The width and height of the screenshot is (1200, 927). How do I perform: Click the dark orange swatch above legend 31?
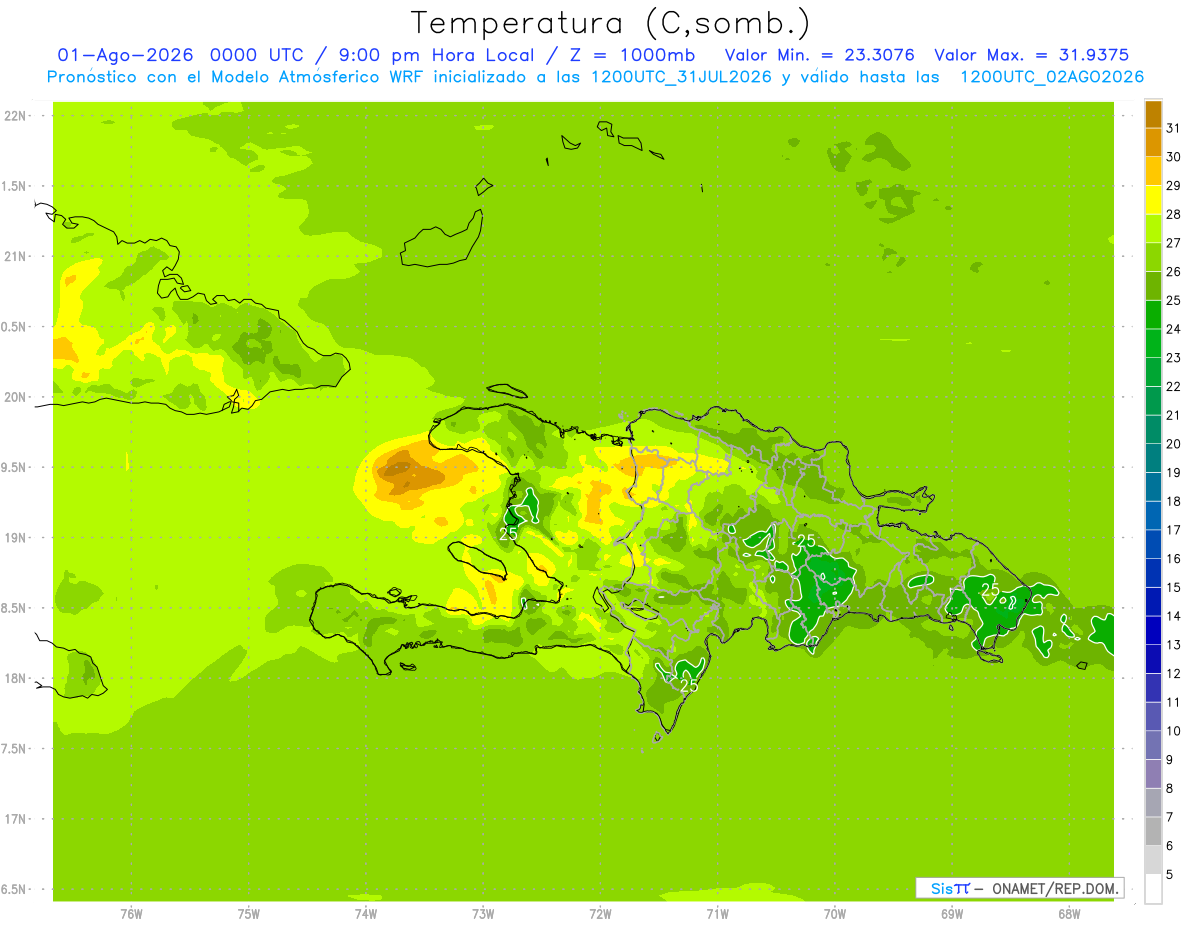coord(1153,114)
